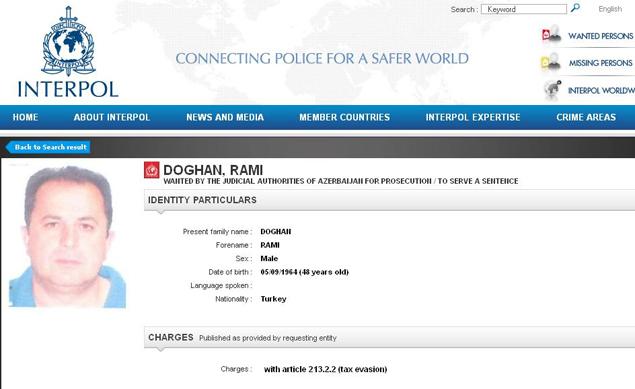Click the INTERPOL wordmark text

tap(68, 89)
